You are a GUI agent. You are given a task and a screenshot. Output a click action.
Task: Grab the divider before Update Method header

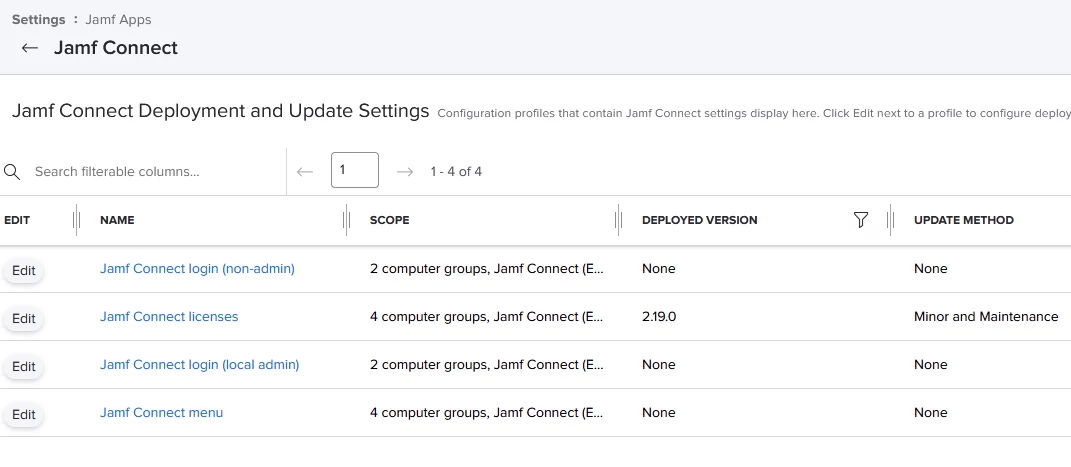[891, 220]
